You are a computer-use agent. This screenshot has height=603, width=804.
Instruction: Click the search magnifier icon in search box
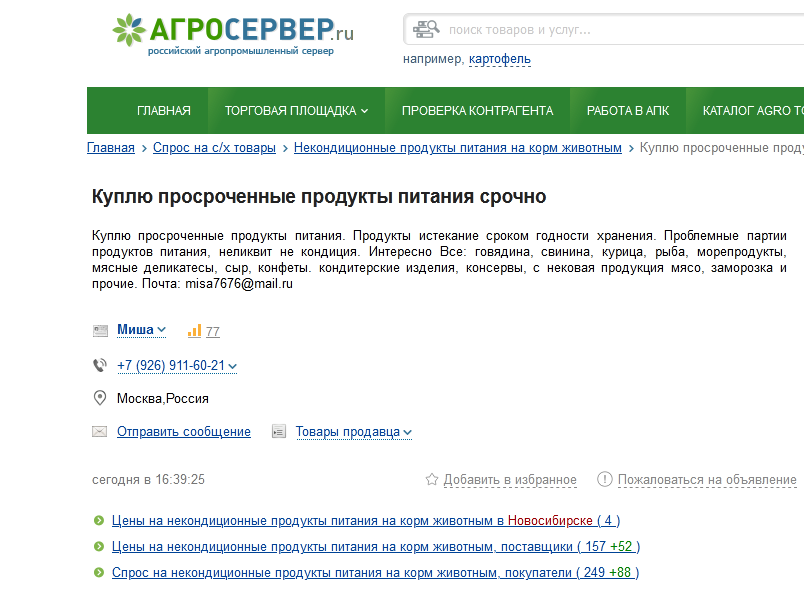tap(426, 29)
